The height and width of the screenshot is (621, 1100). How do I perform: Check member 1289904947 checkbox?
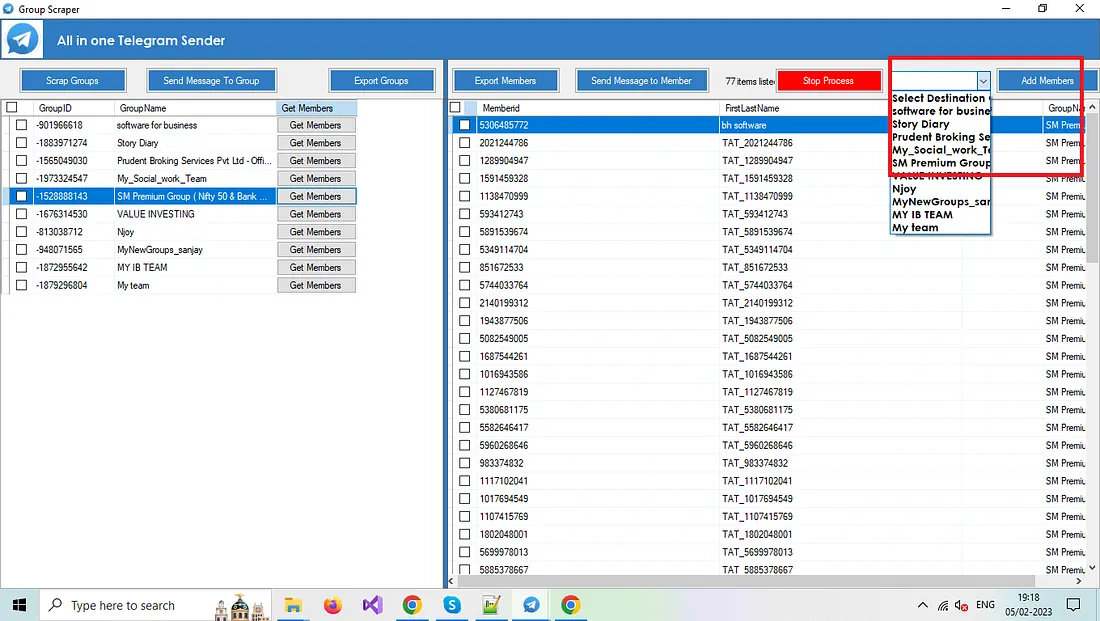[464, 160]
